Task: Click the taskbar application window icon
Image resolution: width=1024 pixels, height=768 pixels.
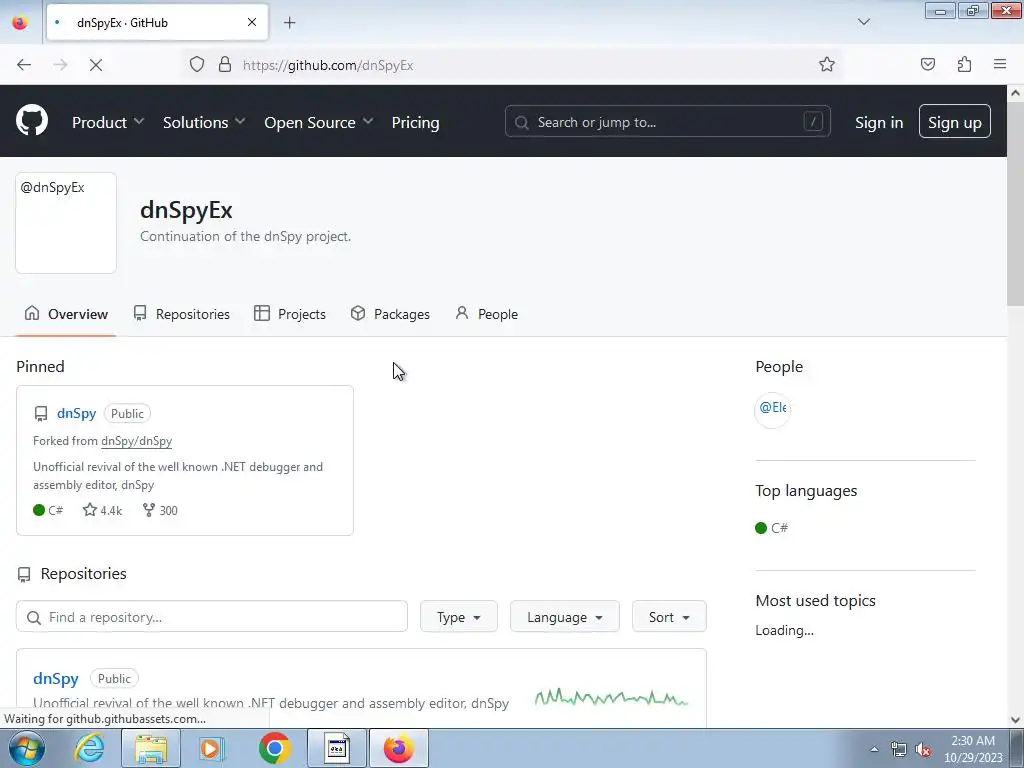Action: (x=337, y=748)
